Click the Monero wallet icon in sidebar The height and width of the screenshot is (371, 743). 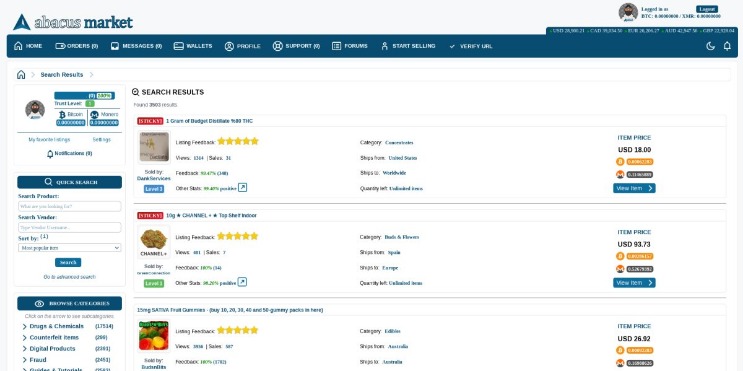pos(94,114)
